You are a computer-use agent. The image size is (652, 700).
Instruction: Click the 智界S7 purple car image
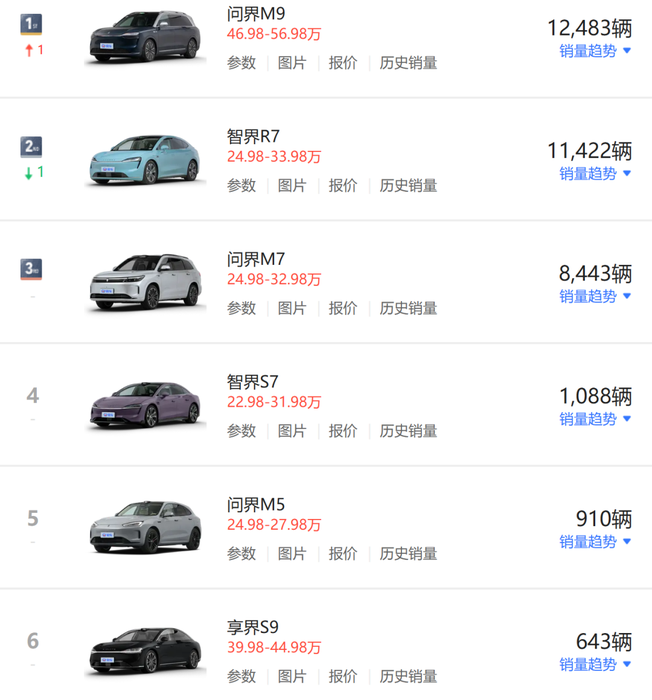coord(145,406)
